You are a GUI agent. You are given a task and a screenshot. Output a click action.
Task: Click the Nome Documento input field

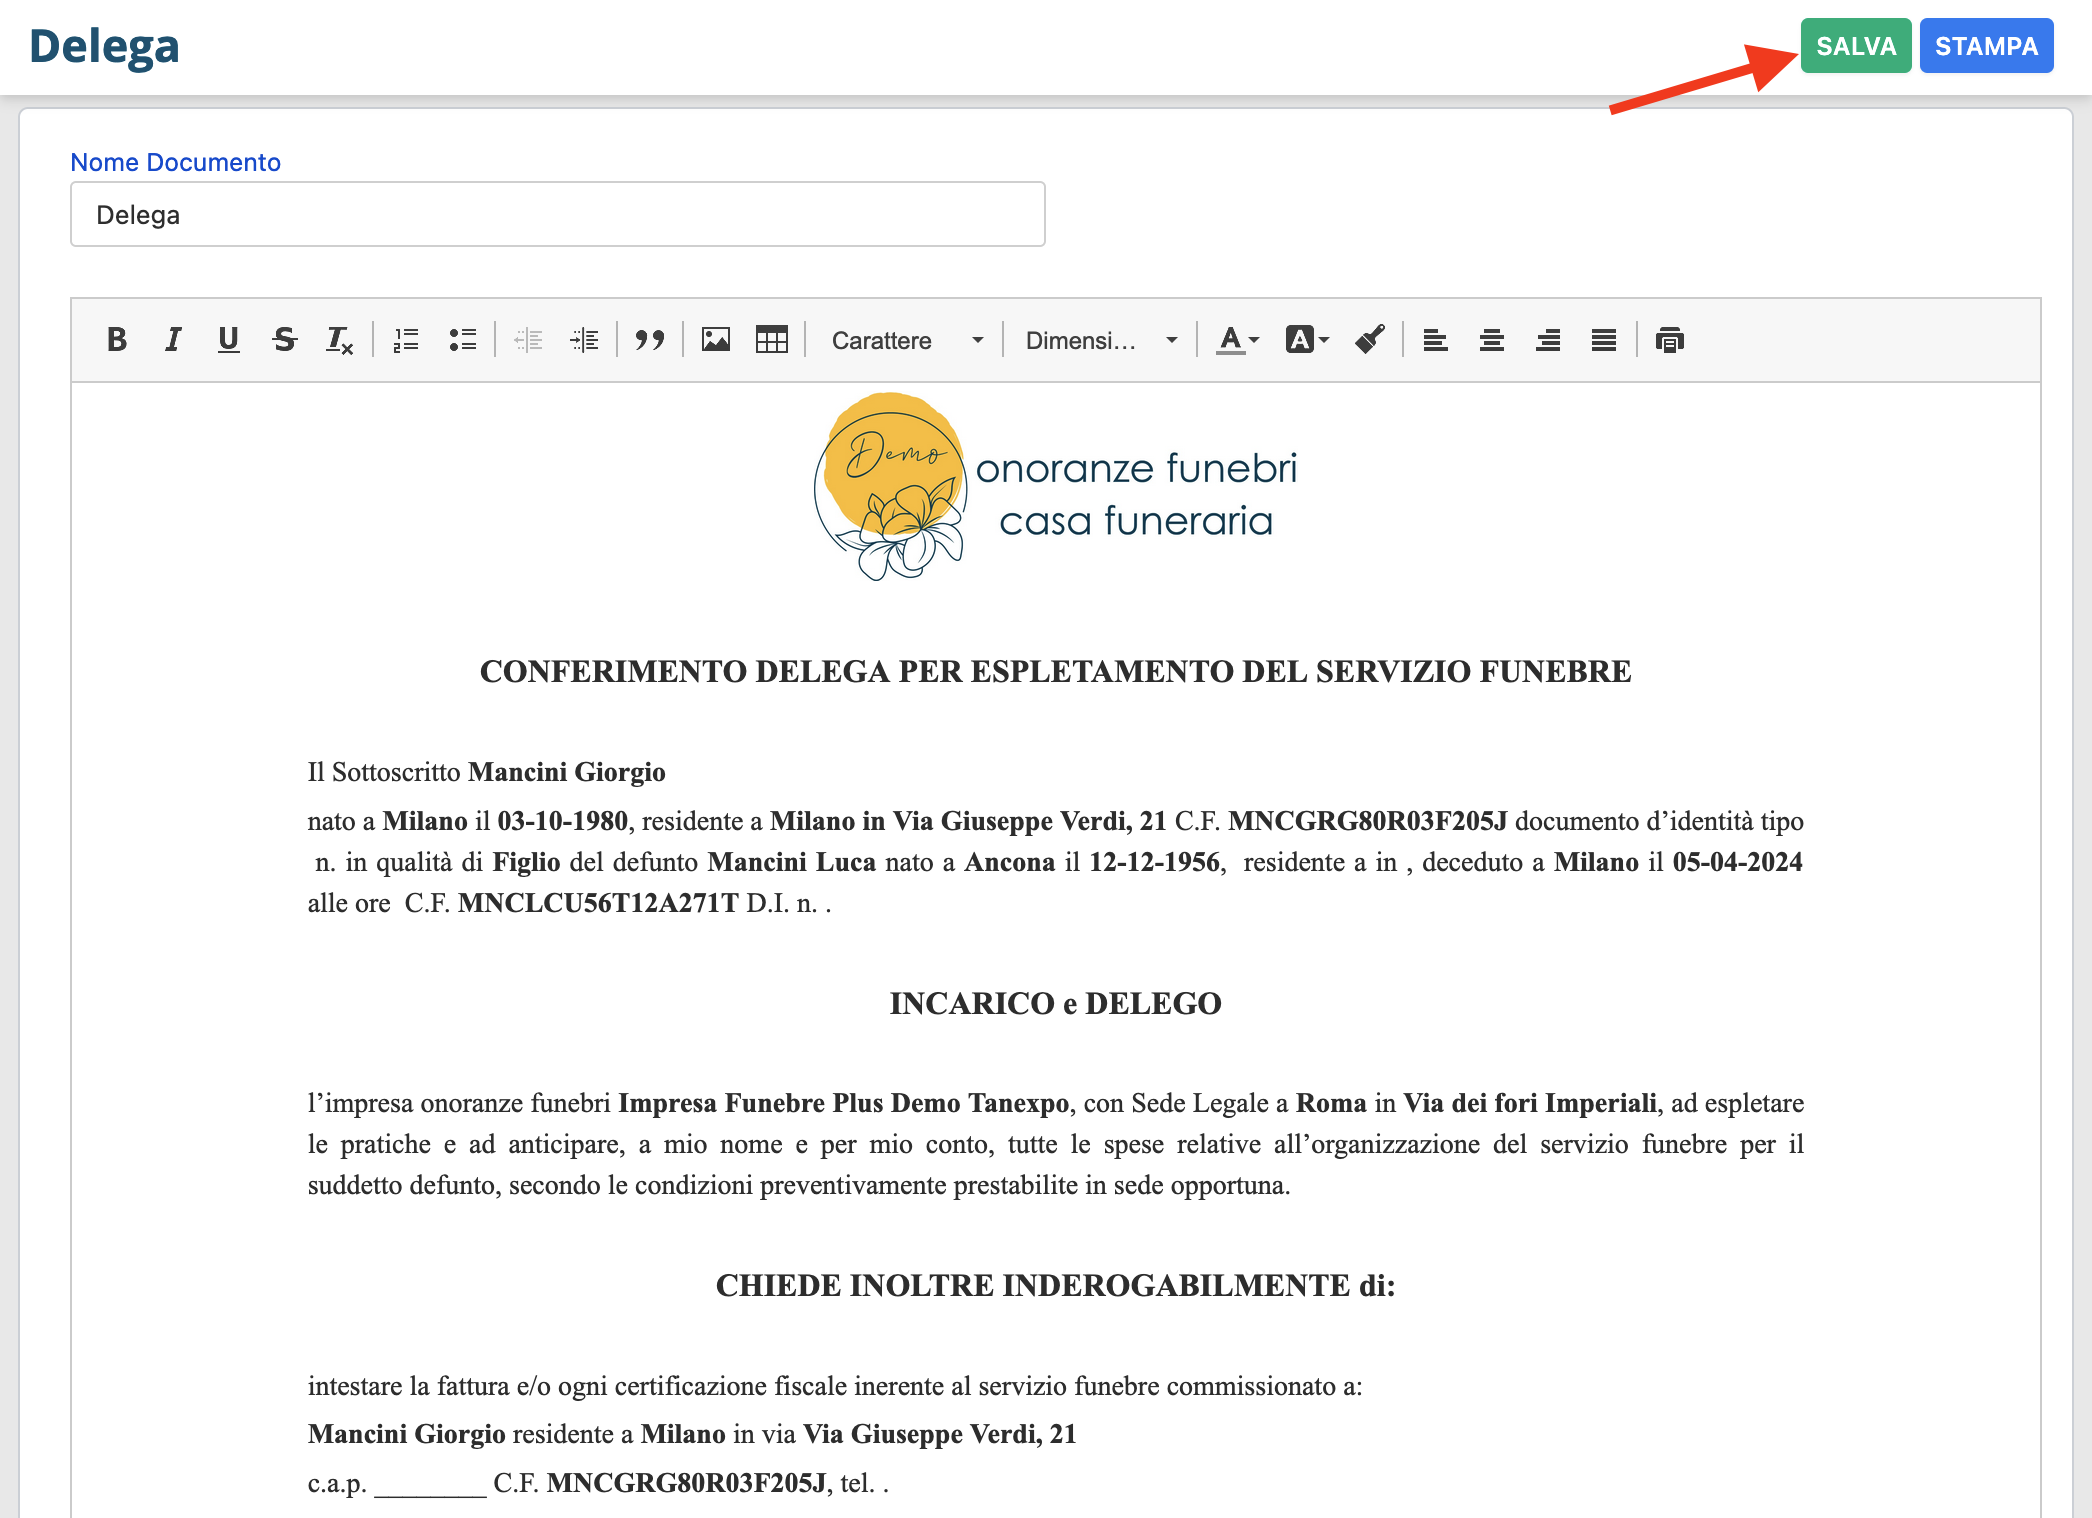click(558, 215)
